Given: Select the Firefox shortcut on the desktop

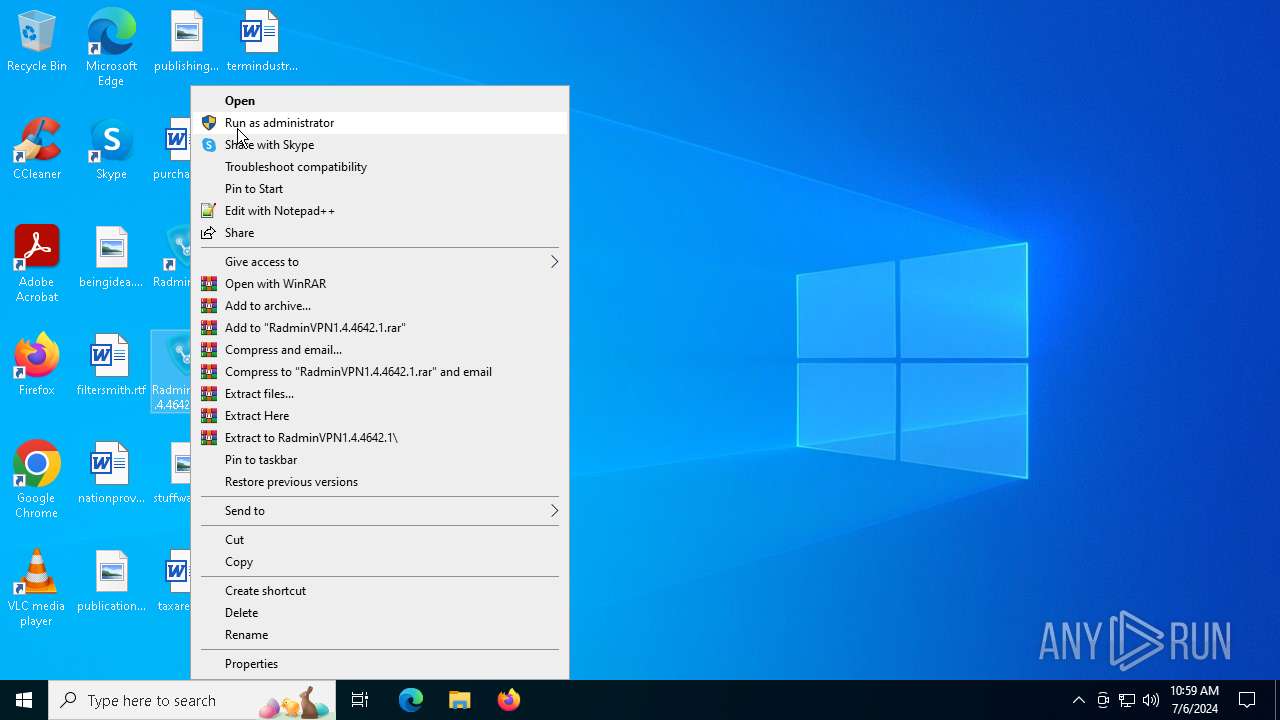Looking at the screenshot, I should pos(37,366).
